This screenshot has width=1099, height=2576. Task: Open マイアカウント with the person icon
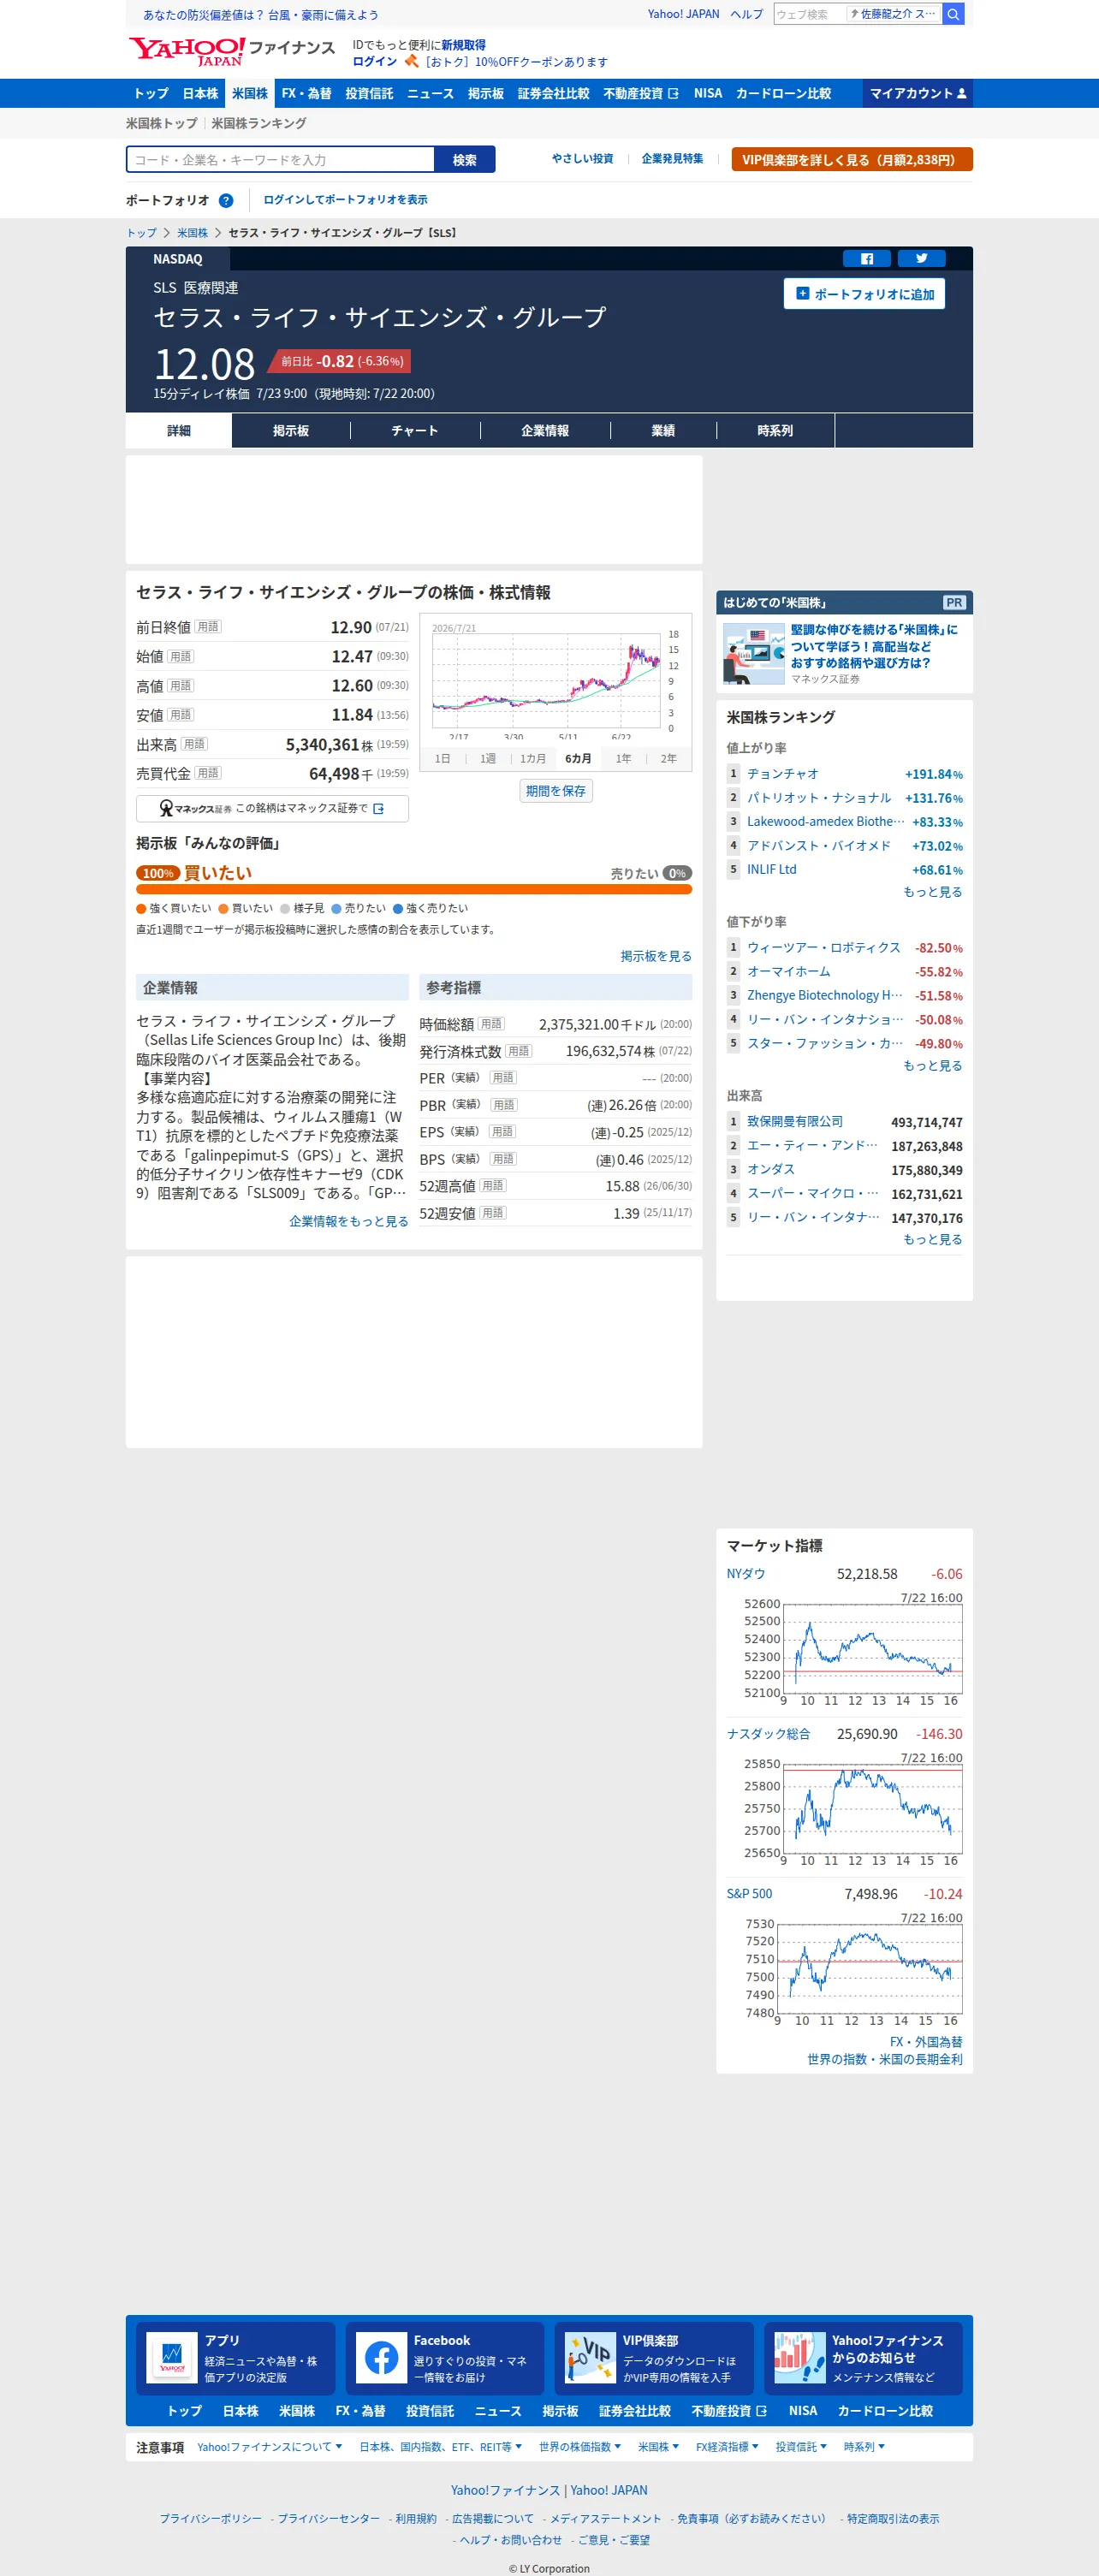click(918, 93)
